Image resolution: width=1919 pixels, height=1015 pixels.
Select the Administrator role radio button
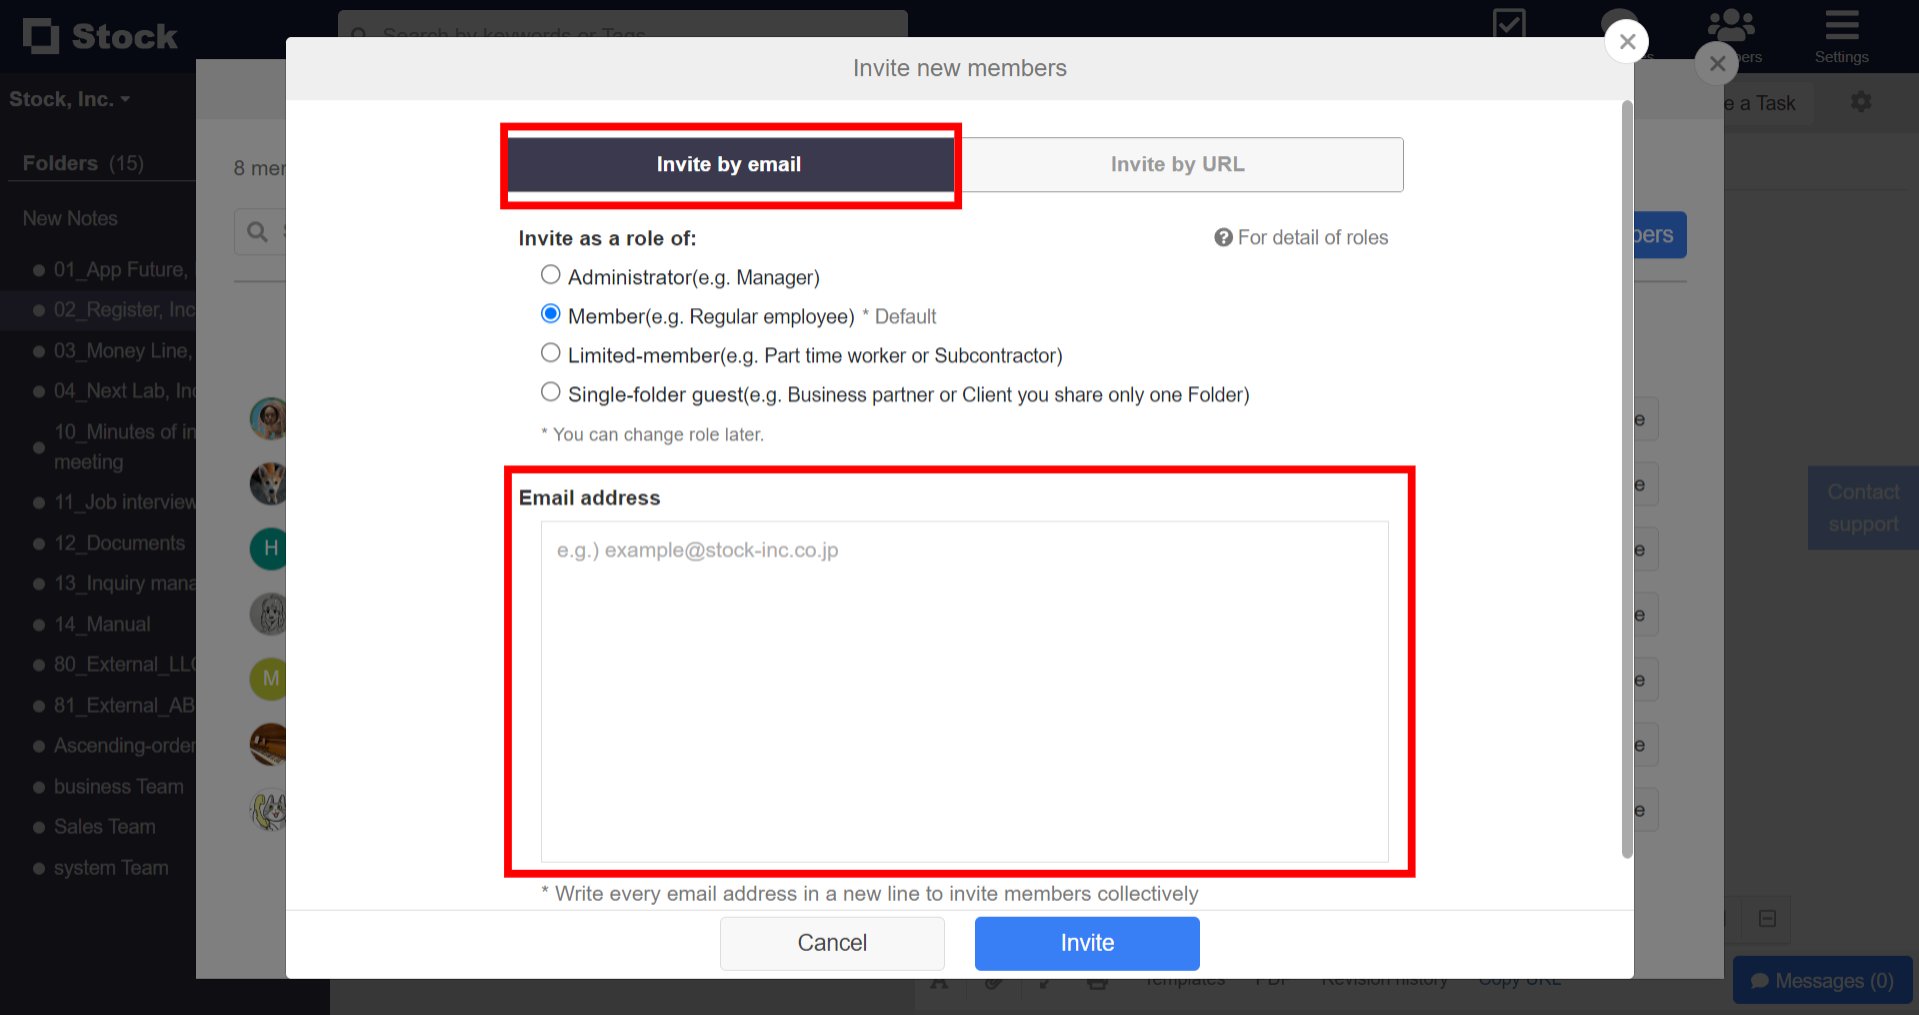point(550,275)
